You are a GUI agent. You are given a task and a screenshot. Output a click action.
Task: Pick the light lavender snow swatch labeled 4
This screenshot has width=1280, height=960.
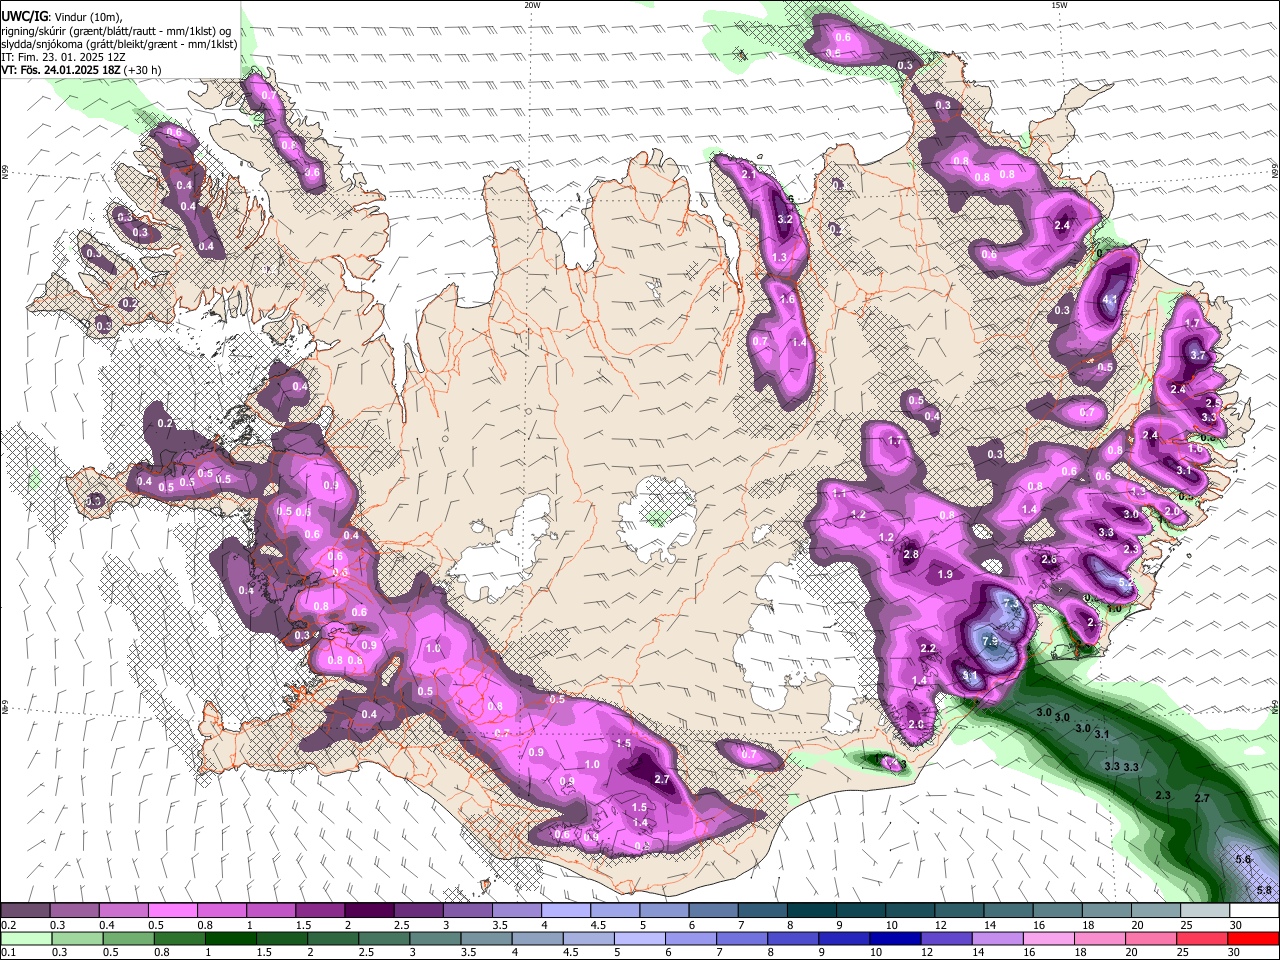click(x=564, y=911)
